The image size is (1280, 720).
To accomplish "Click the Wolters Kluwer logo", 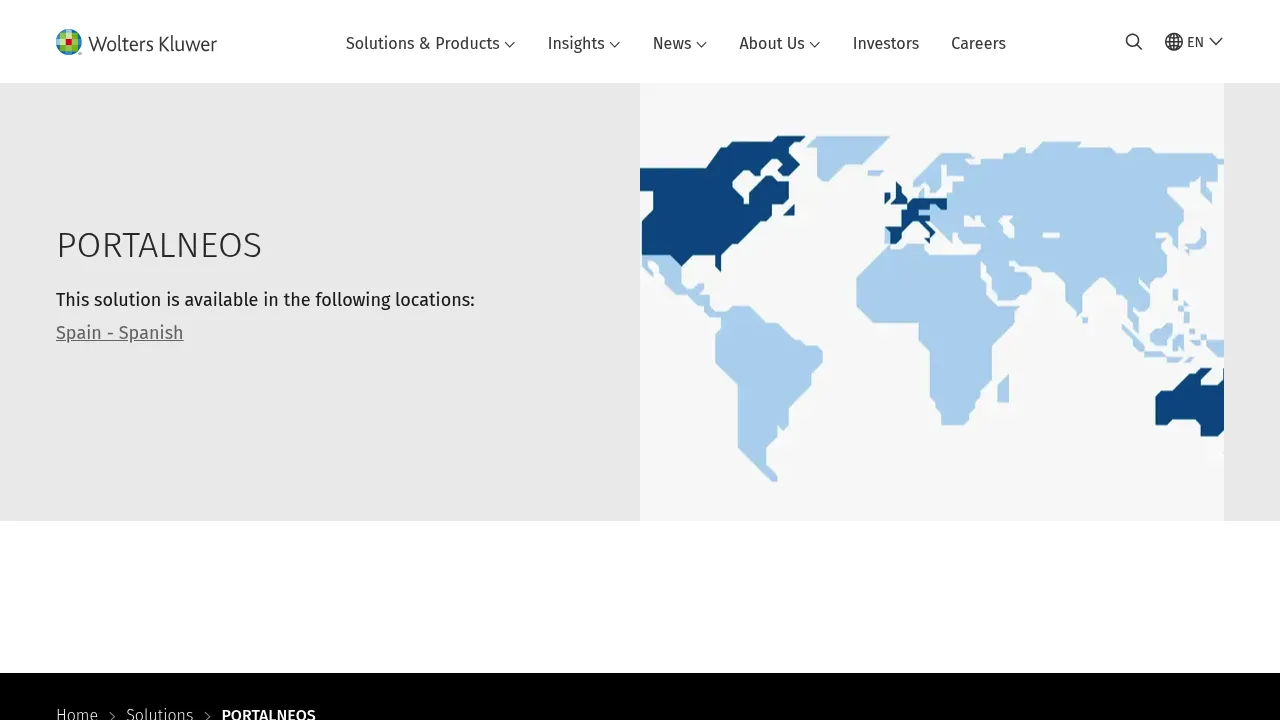I will tap(136, 42).
